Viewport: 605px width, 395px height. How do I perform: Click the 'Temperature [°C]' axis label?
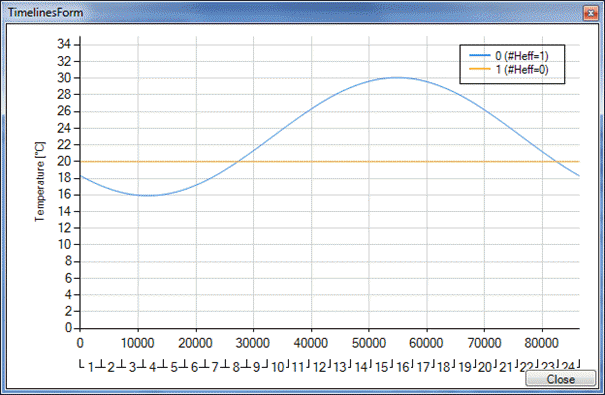tap(40, 182)
